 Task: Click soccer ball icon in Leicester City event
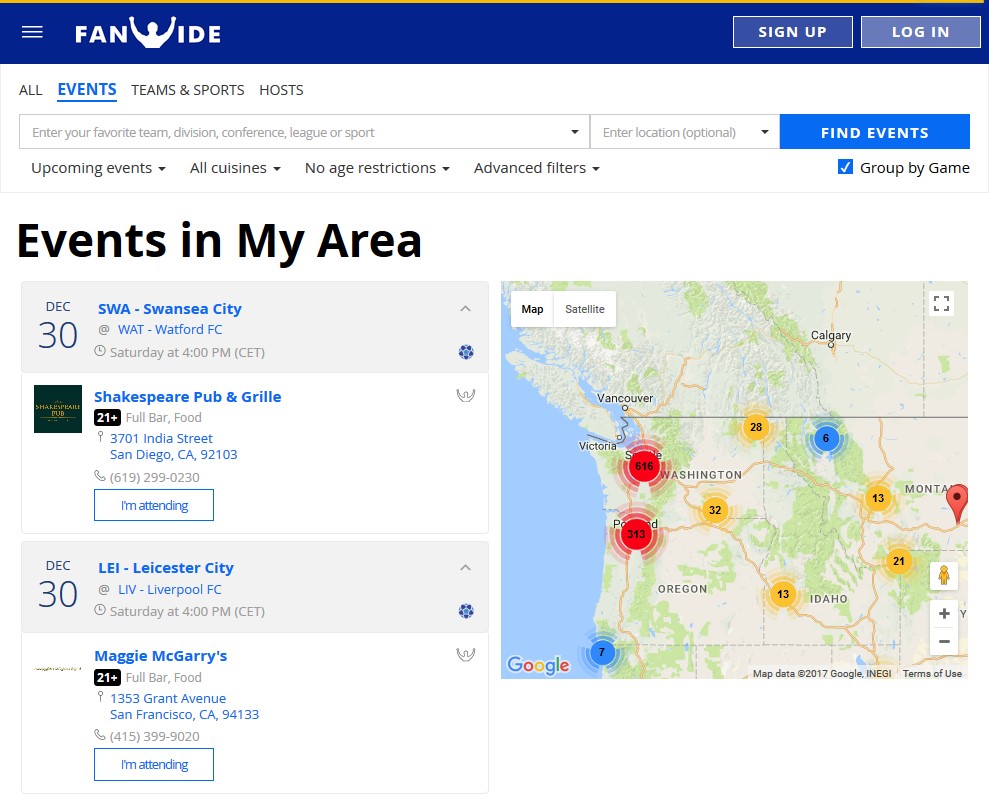[466, 611]
